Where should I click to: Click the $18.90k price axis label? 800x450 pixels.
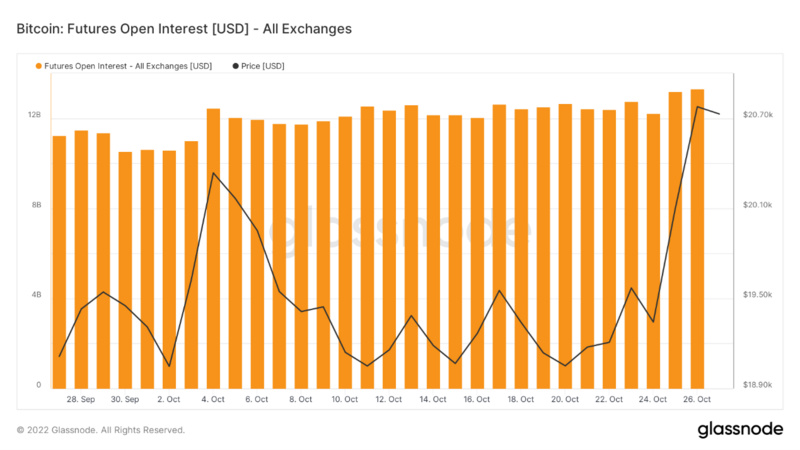click(x=757, y=384)
